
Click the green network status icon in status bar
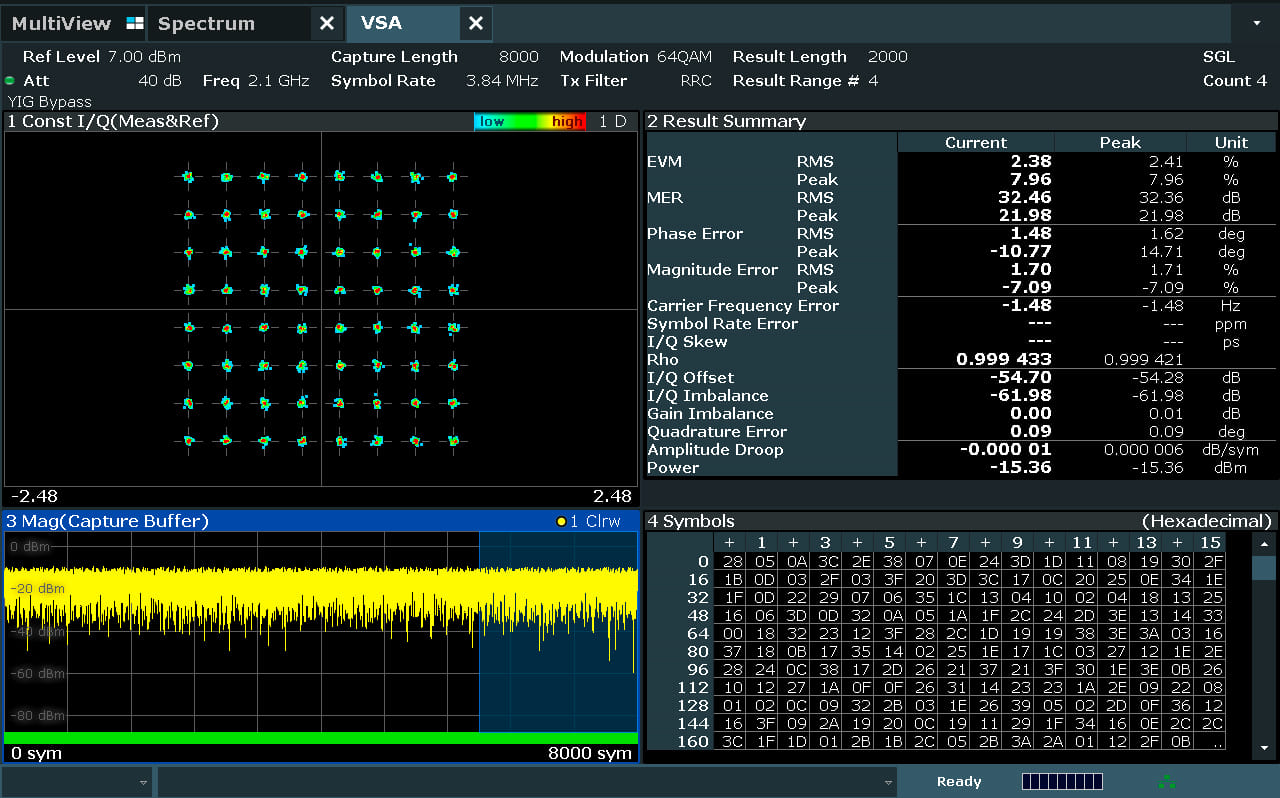click(1166, 781)
